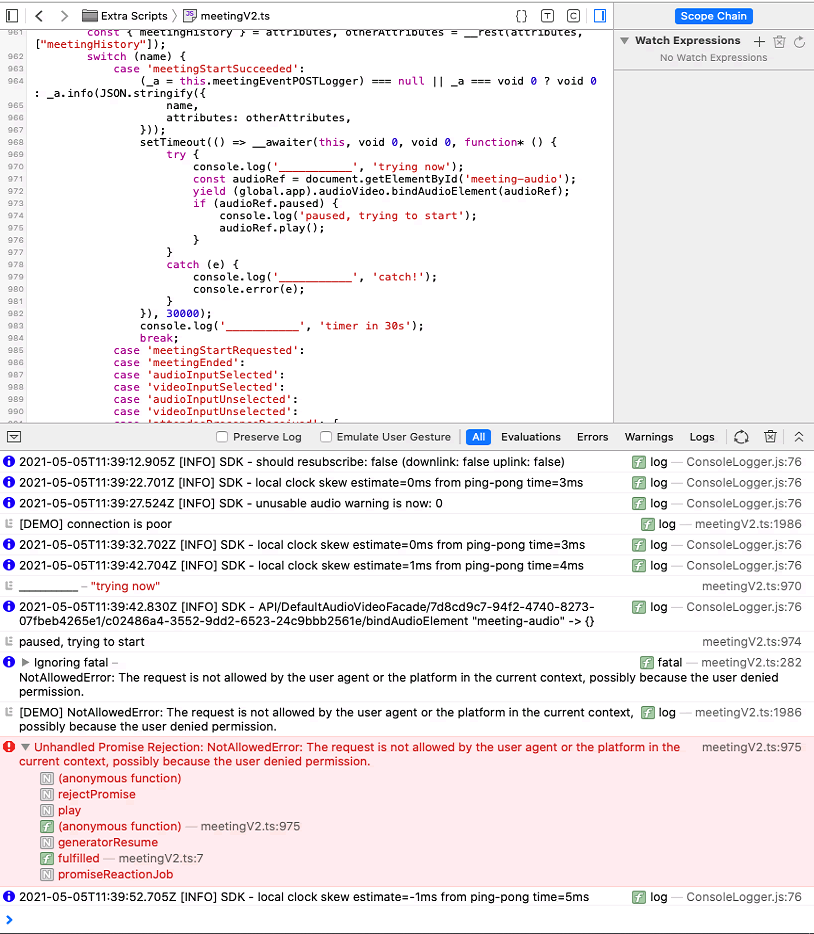Click the Scope Chain button
The width and height of the screenshot is (814, 934).
[713, 15]
